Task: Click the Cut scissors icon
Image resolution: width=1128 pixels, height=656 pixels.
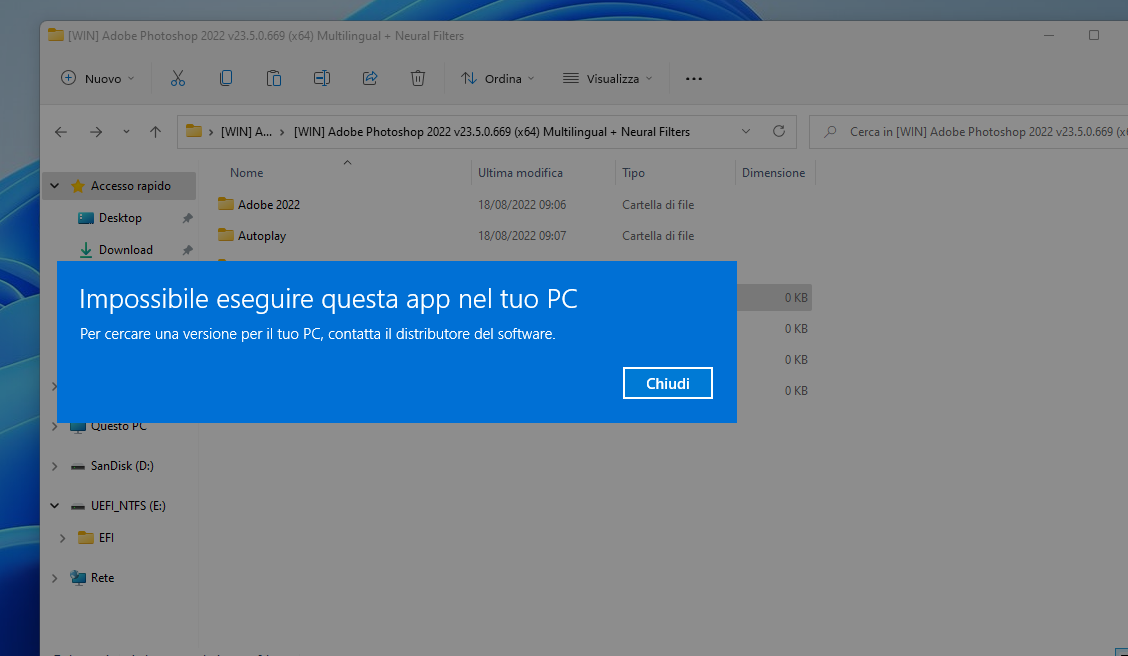Action: [x=178, y=78]
